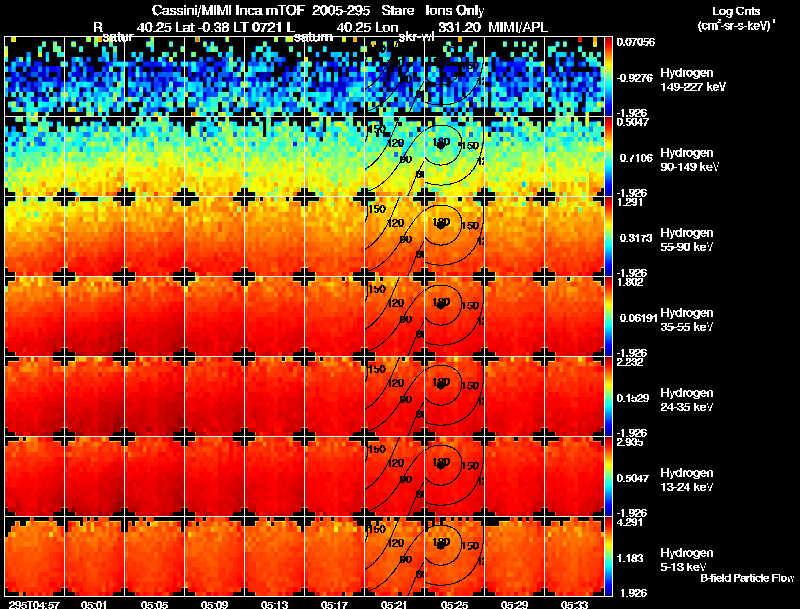The image size is (800, 609).
Task: Click the B-field Particle Flow text
Action: coord(747,578)
